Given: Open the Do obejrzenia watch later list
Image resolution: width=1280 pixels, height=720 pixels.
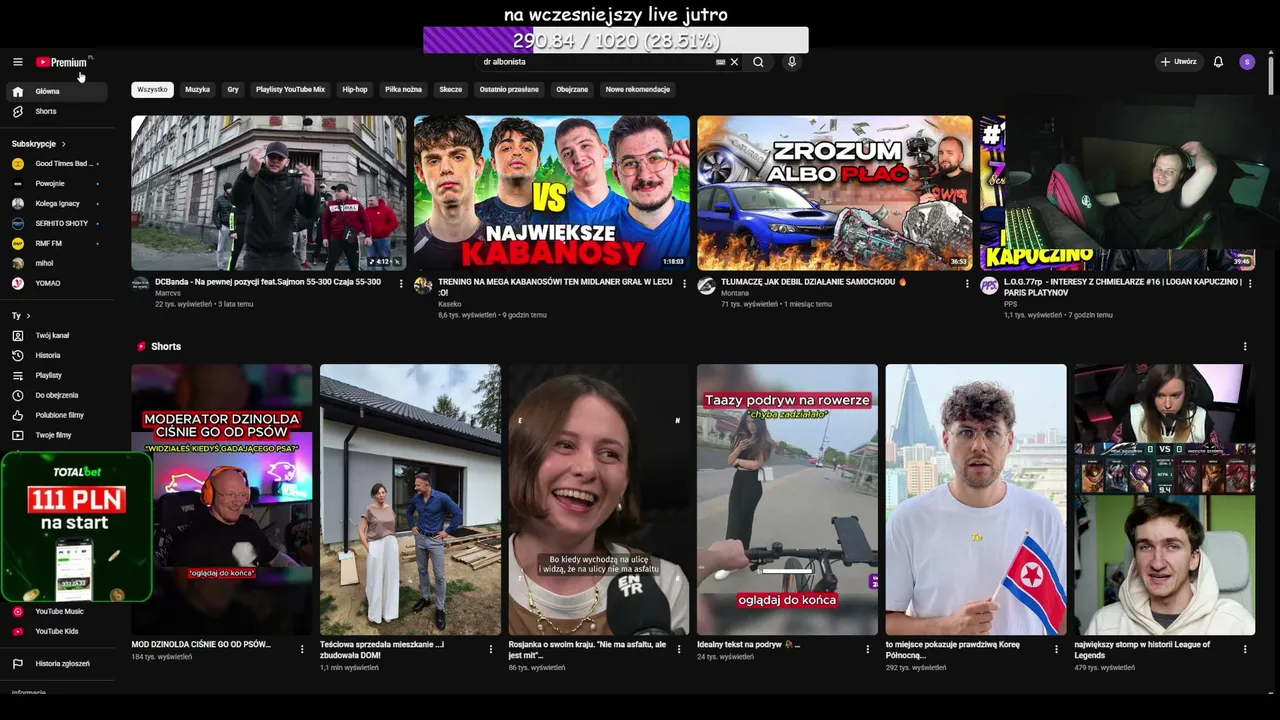Looking at the screenshot, I should [x=57, y=395].
